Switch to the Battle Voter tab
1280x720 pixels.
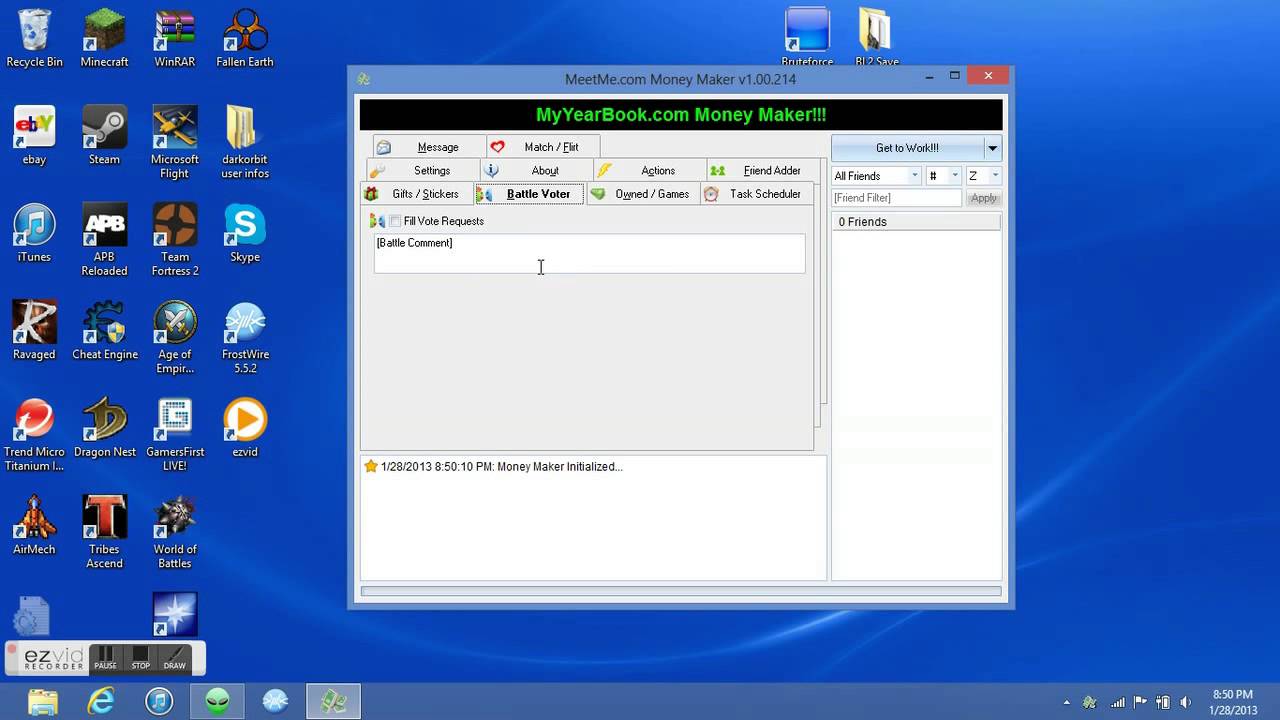tap(538, 193)
